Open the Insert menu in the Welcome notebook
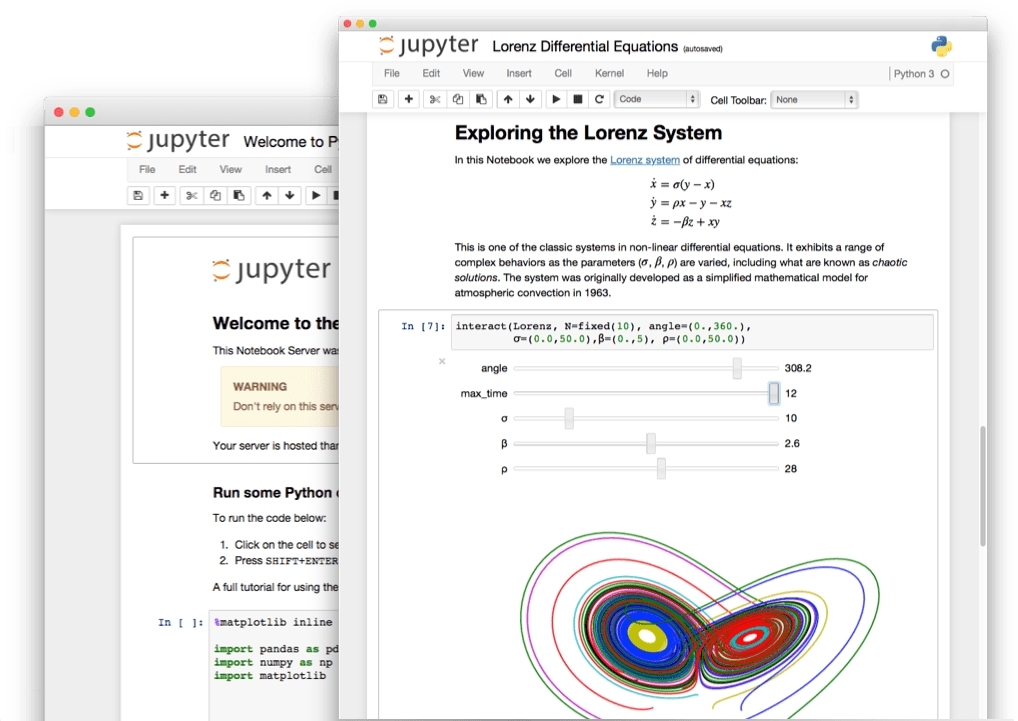The height and width of the screenshot is (721, 1018). [278, 170]
